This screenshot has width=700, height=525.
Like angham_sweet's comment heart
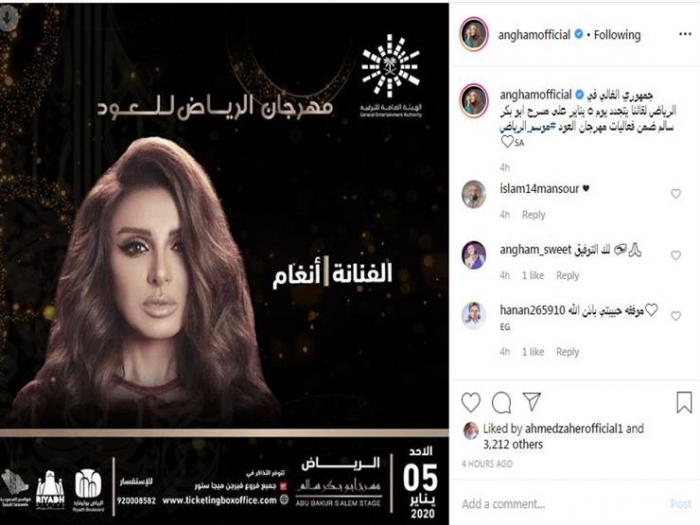click(x=676, y=255)
